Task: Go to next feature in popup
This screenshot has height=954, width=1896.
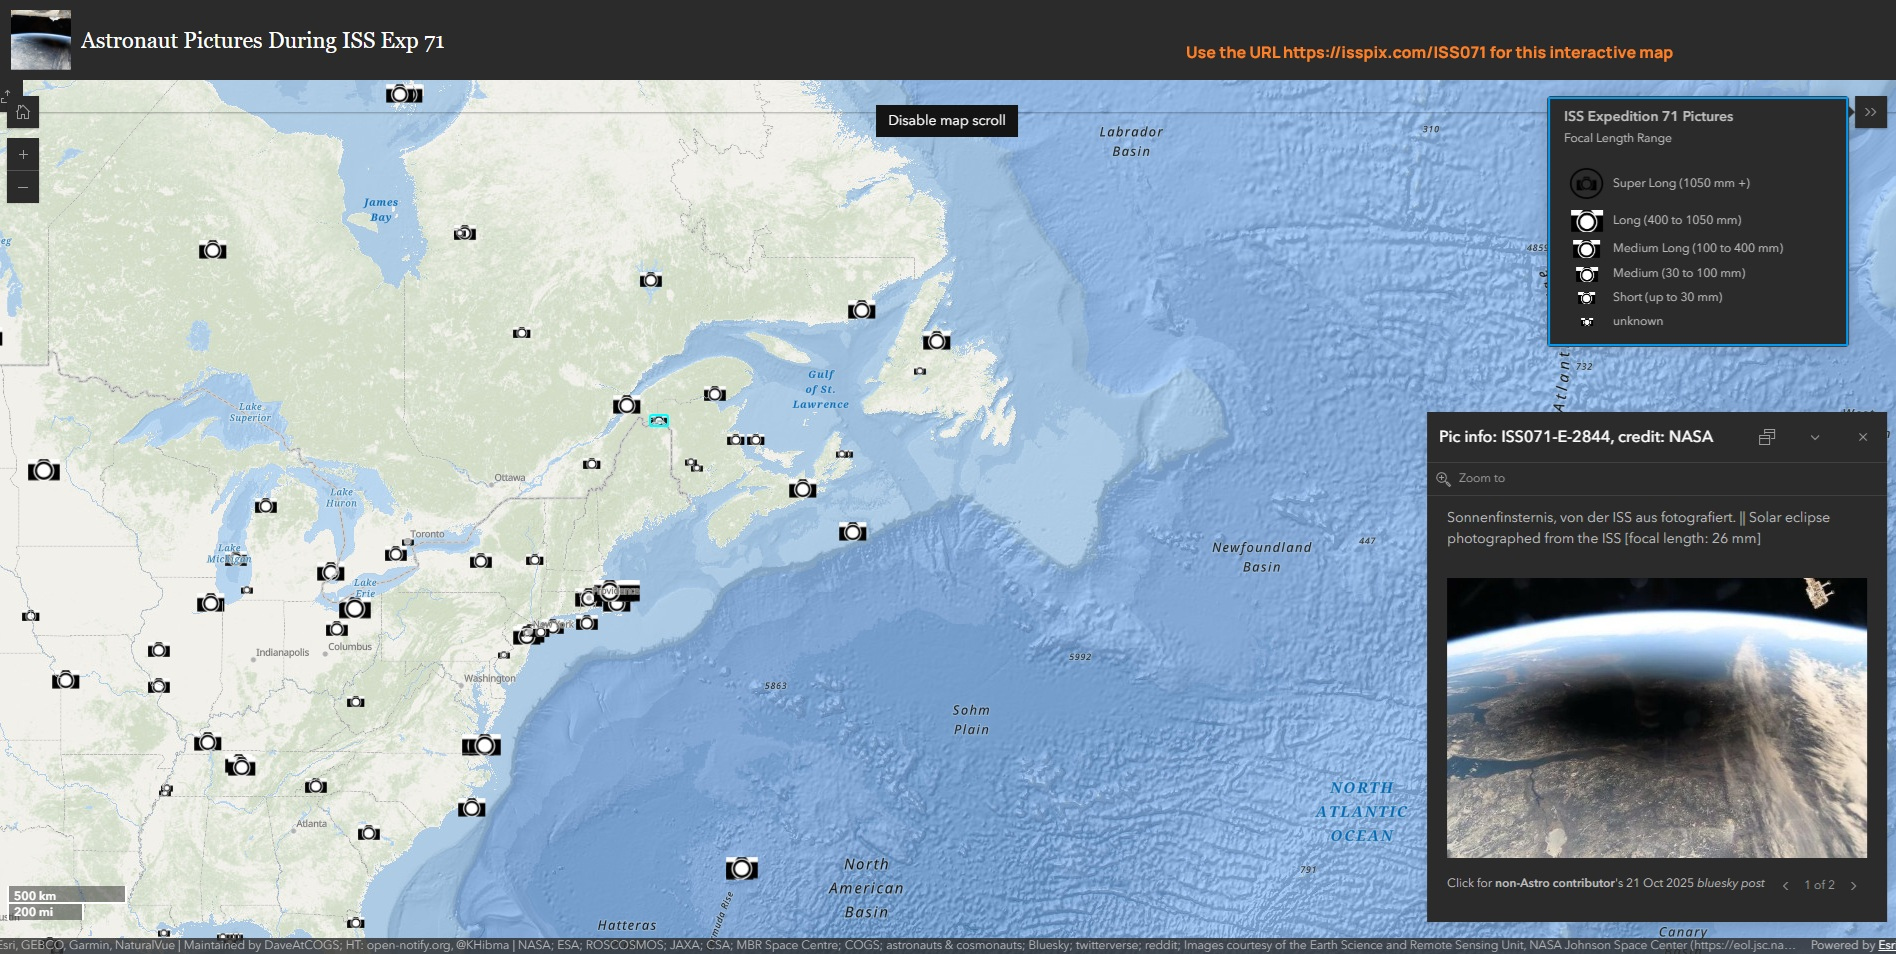Action: (x=1854, y=885)
